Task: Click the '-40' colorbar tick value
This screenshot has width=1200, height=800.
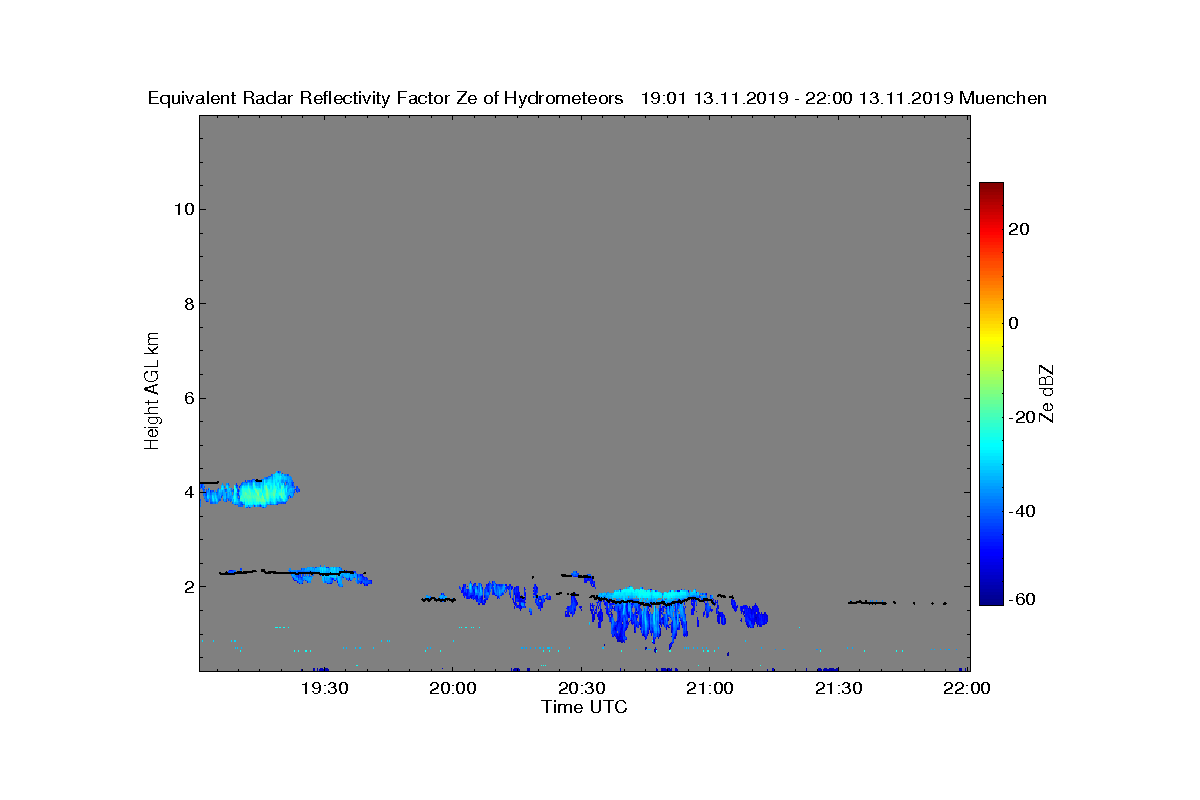Action: click(x=1022, y=511)
